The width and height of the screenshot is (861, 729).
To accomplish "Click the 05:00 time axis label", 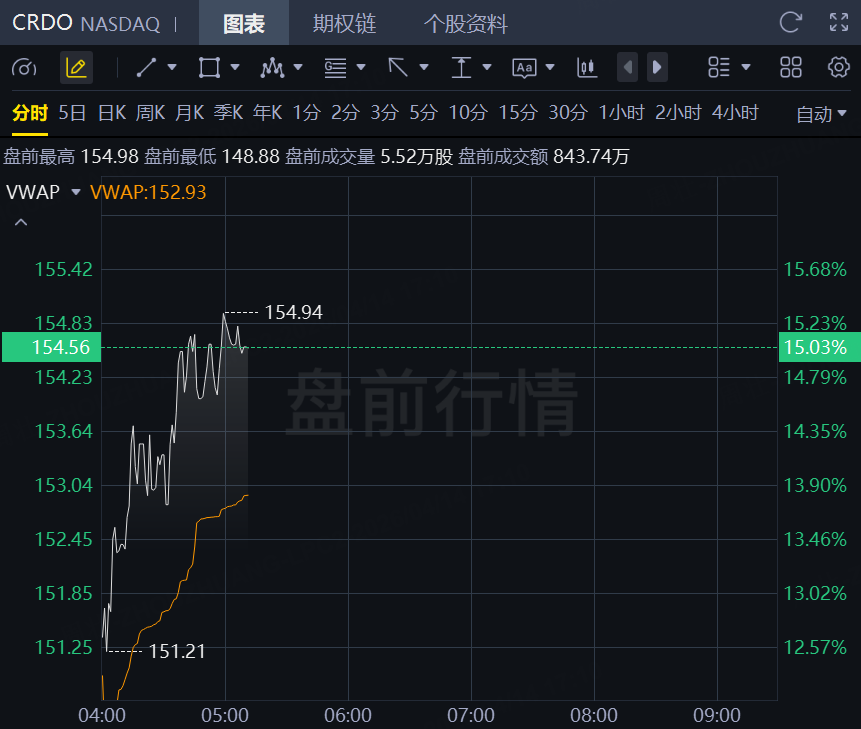I will (225, 715).
